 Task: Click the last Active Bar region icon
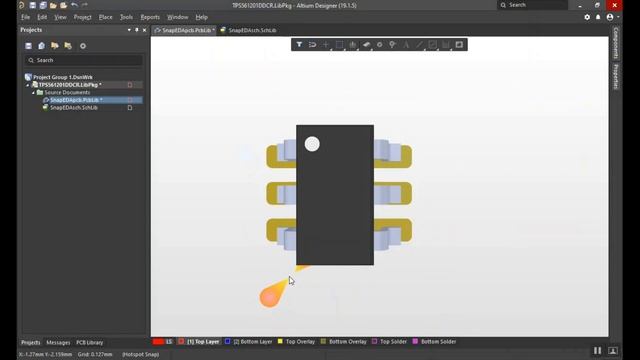coord(459,44)
